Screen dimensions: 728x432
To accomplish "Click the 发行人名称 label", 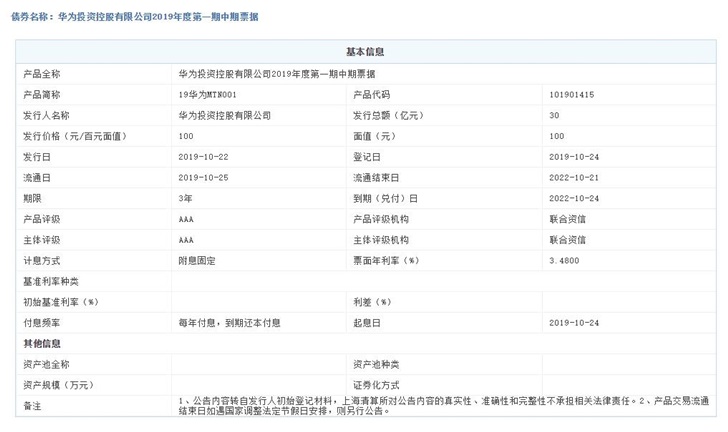I will tap(46, 115).
